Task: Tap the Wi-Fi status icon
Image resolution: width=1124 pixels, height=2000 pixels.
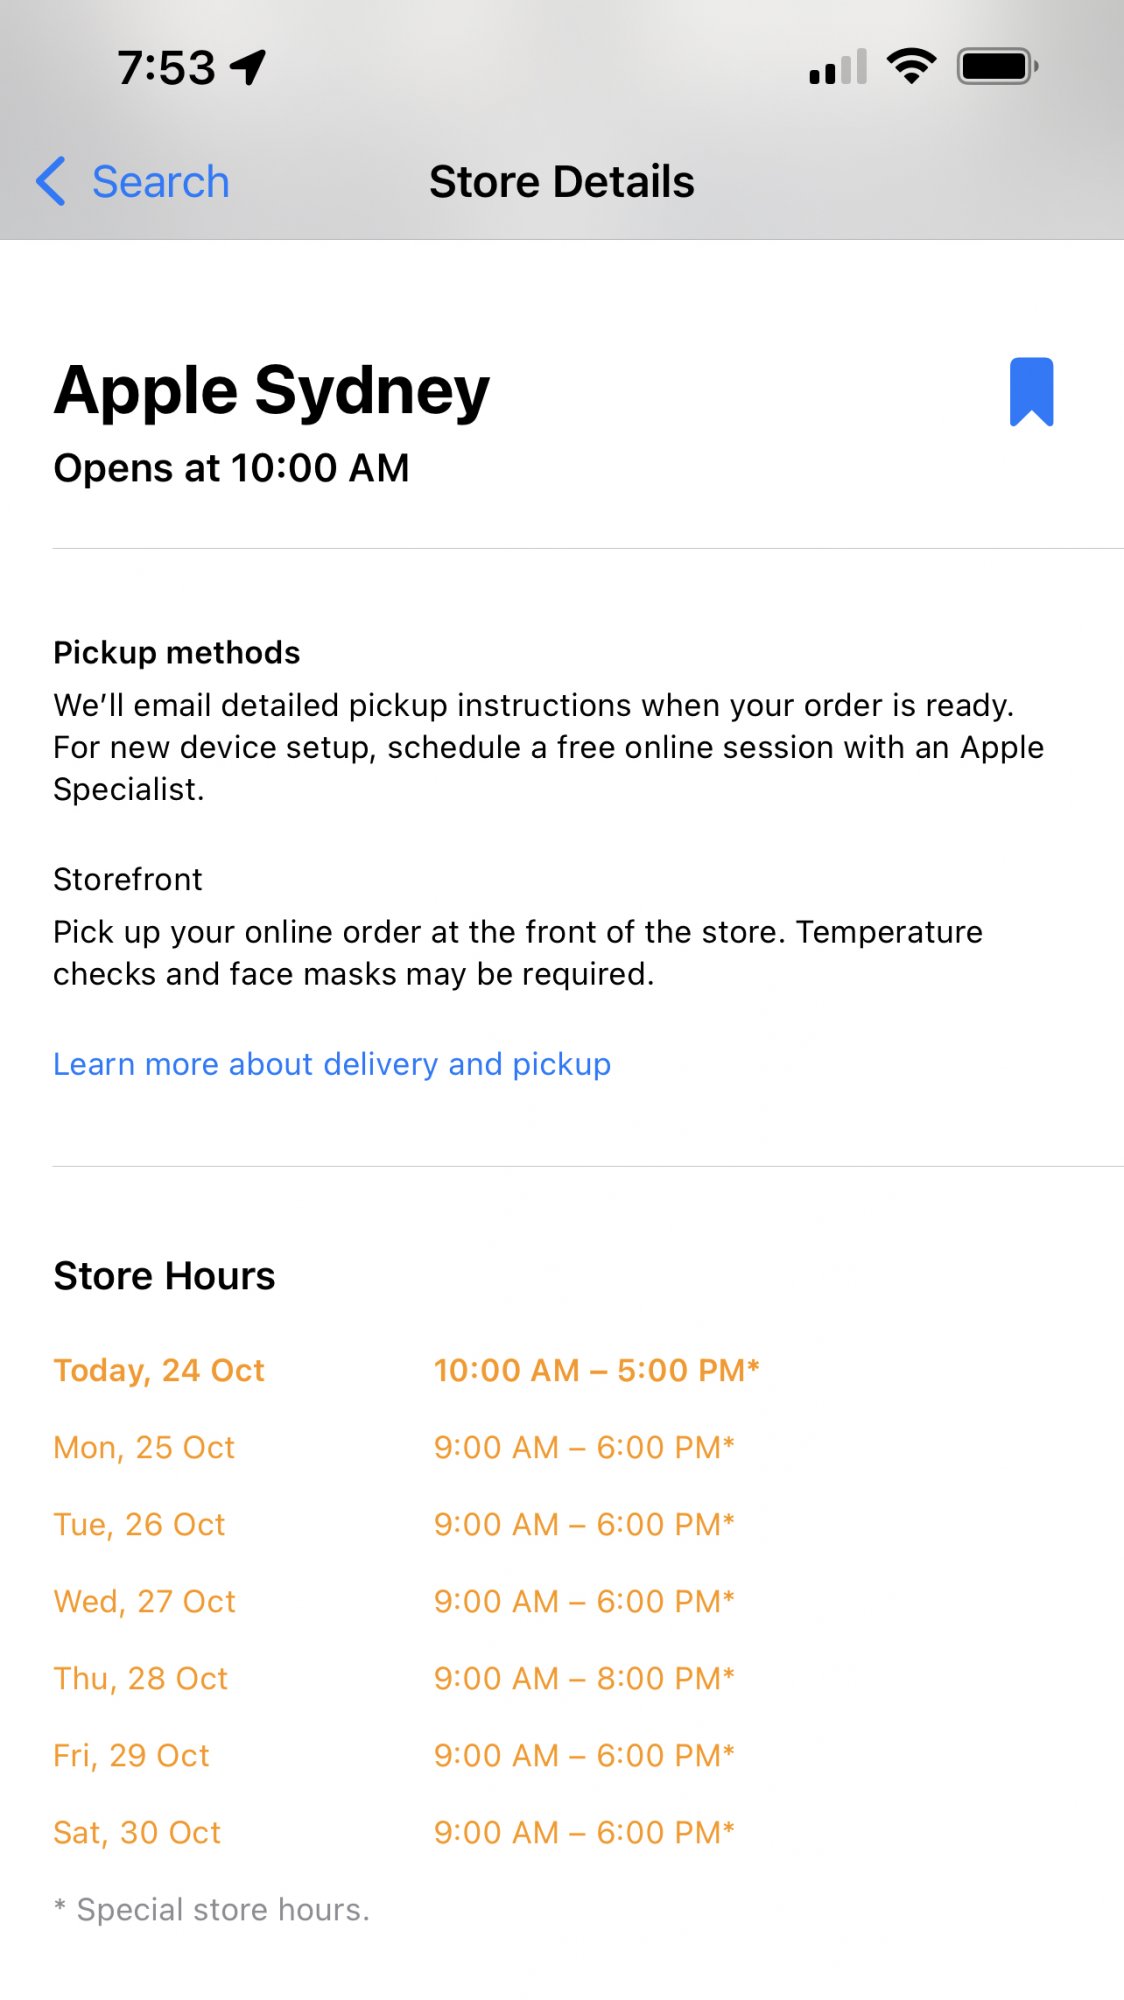Action: [x=911, y=67]
